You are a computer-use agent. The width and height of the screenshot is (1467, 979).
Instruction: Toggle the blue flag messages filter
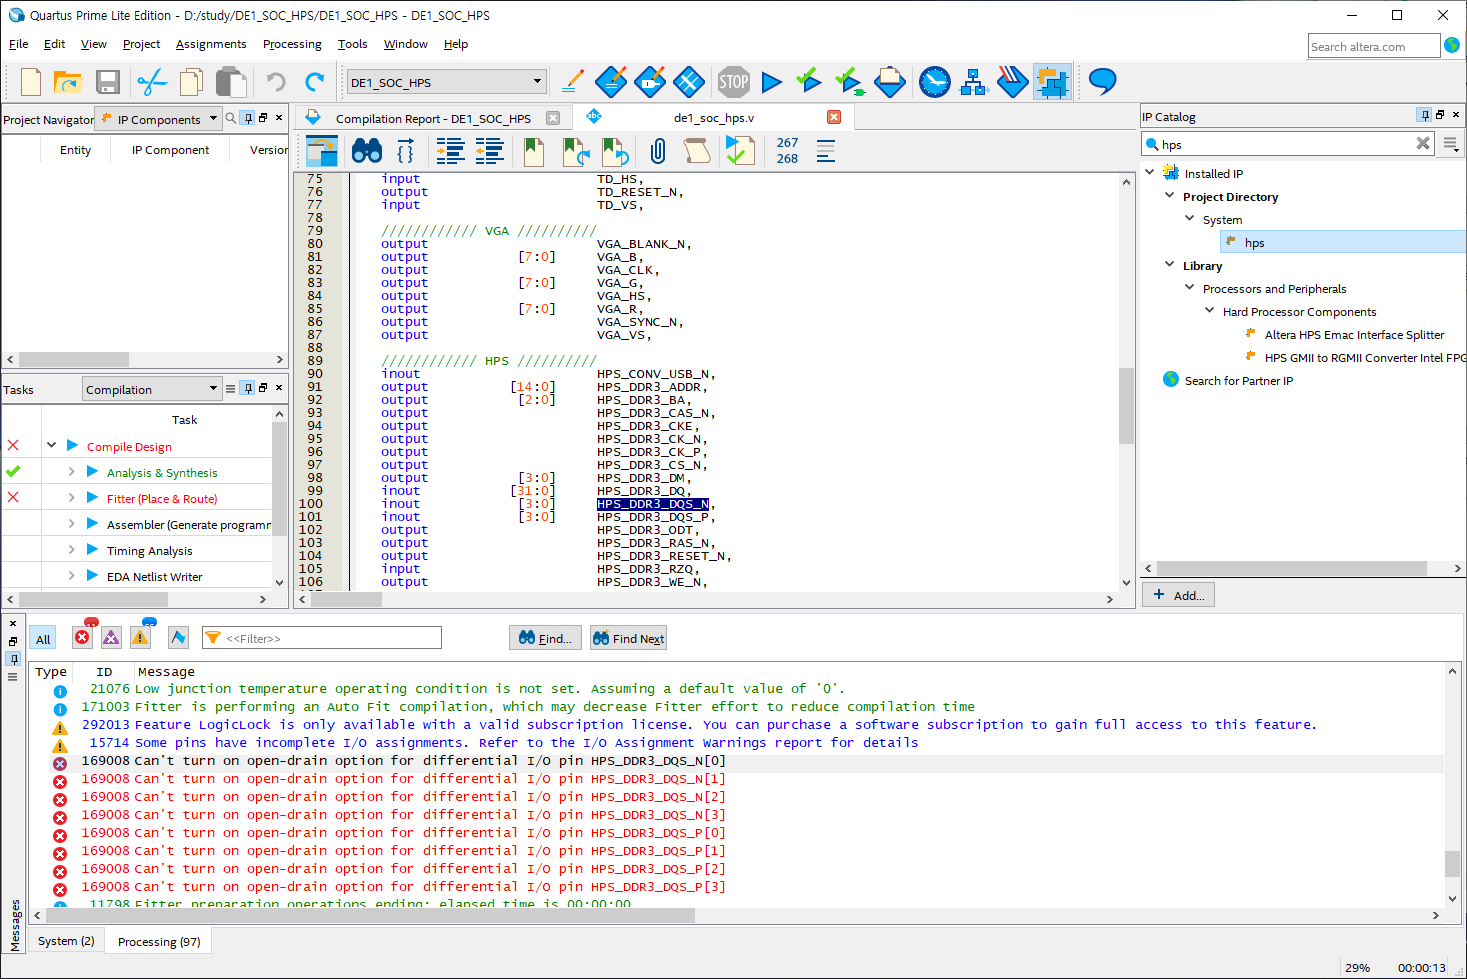click(x=178, y=637)
